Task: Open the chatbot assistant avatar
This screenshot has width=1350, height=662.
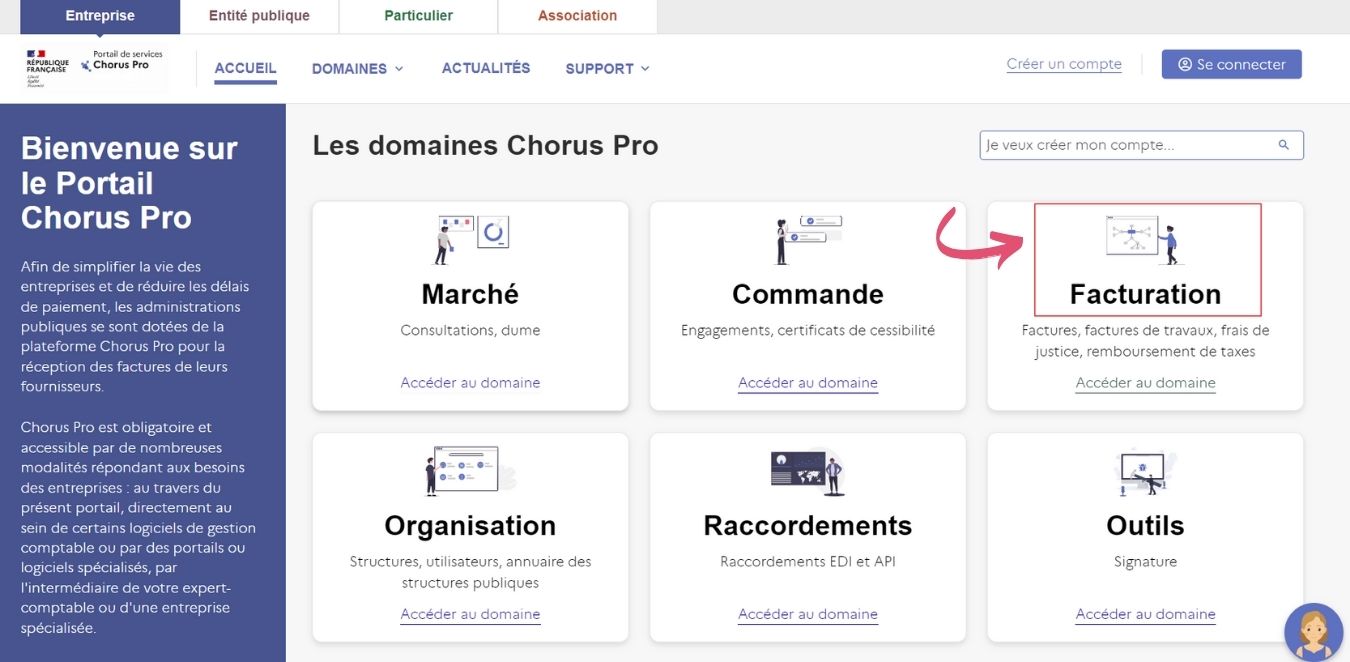Action: tap(1313, 632)
